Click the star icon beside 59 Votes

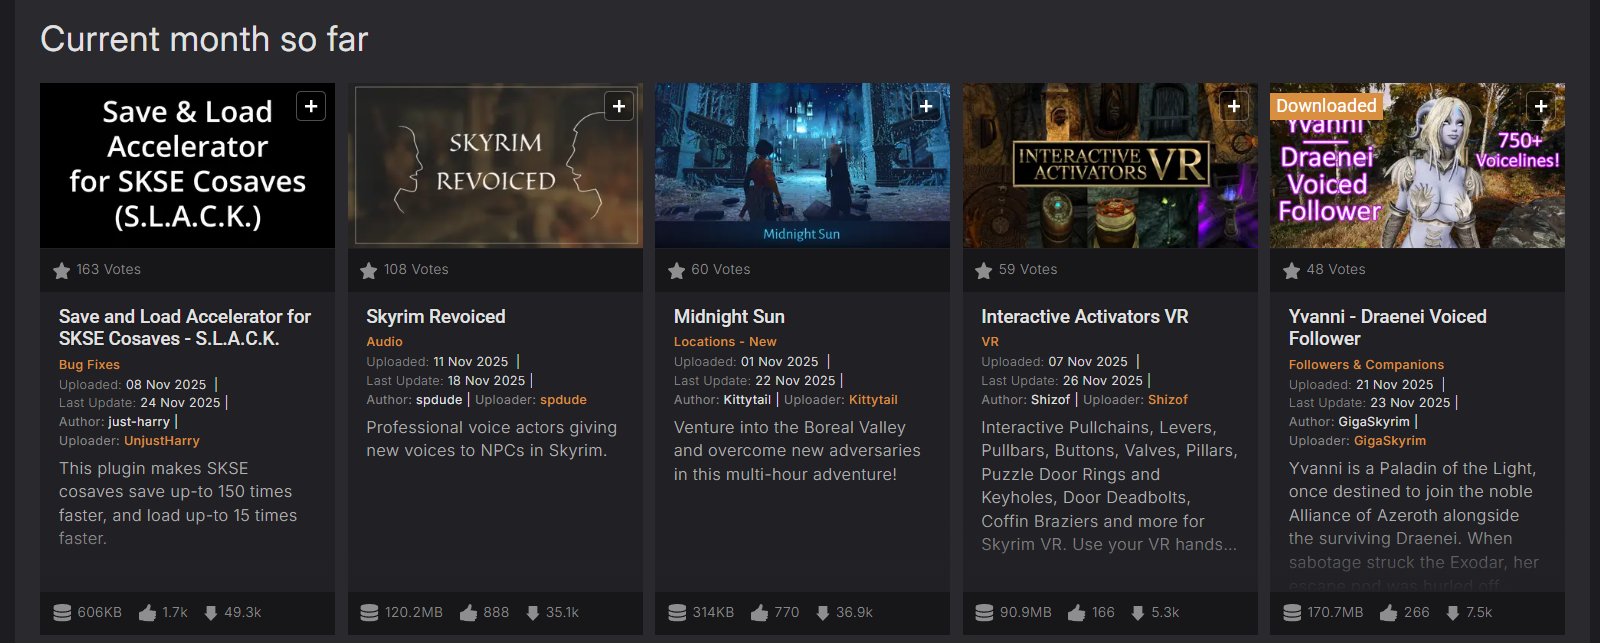click(x=984, y=270)
